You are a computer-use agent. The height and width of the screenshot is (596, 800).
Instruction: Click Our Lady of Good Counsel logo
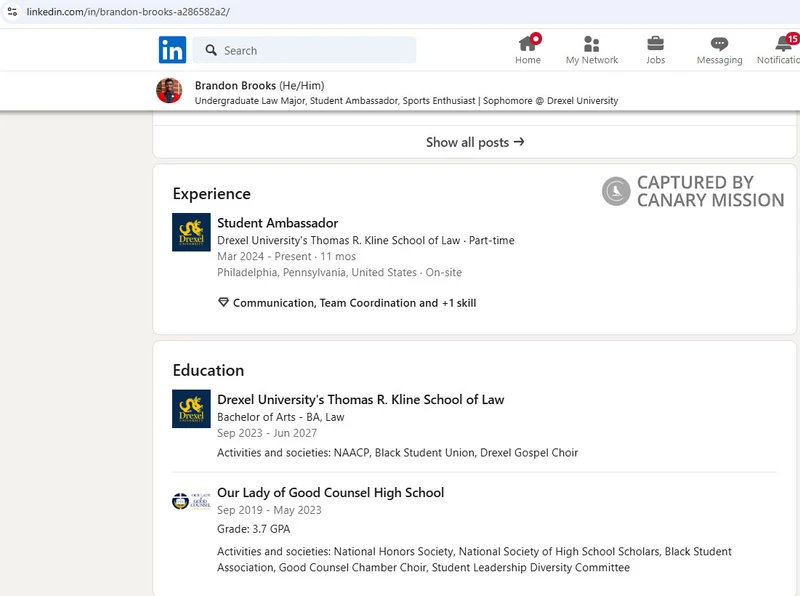point(191,501)
